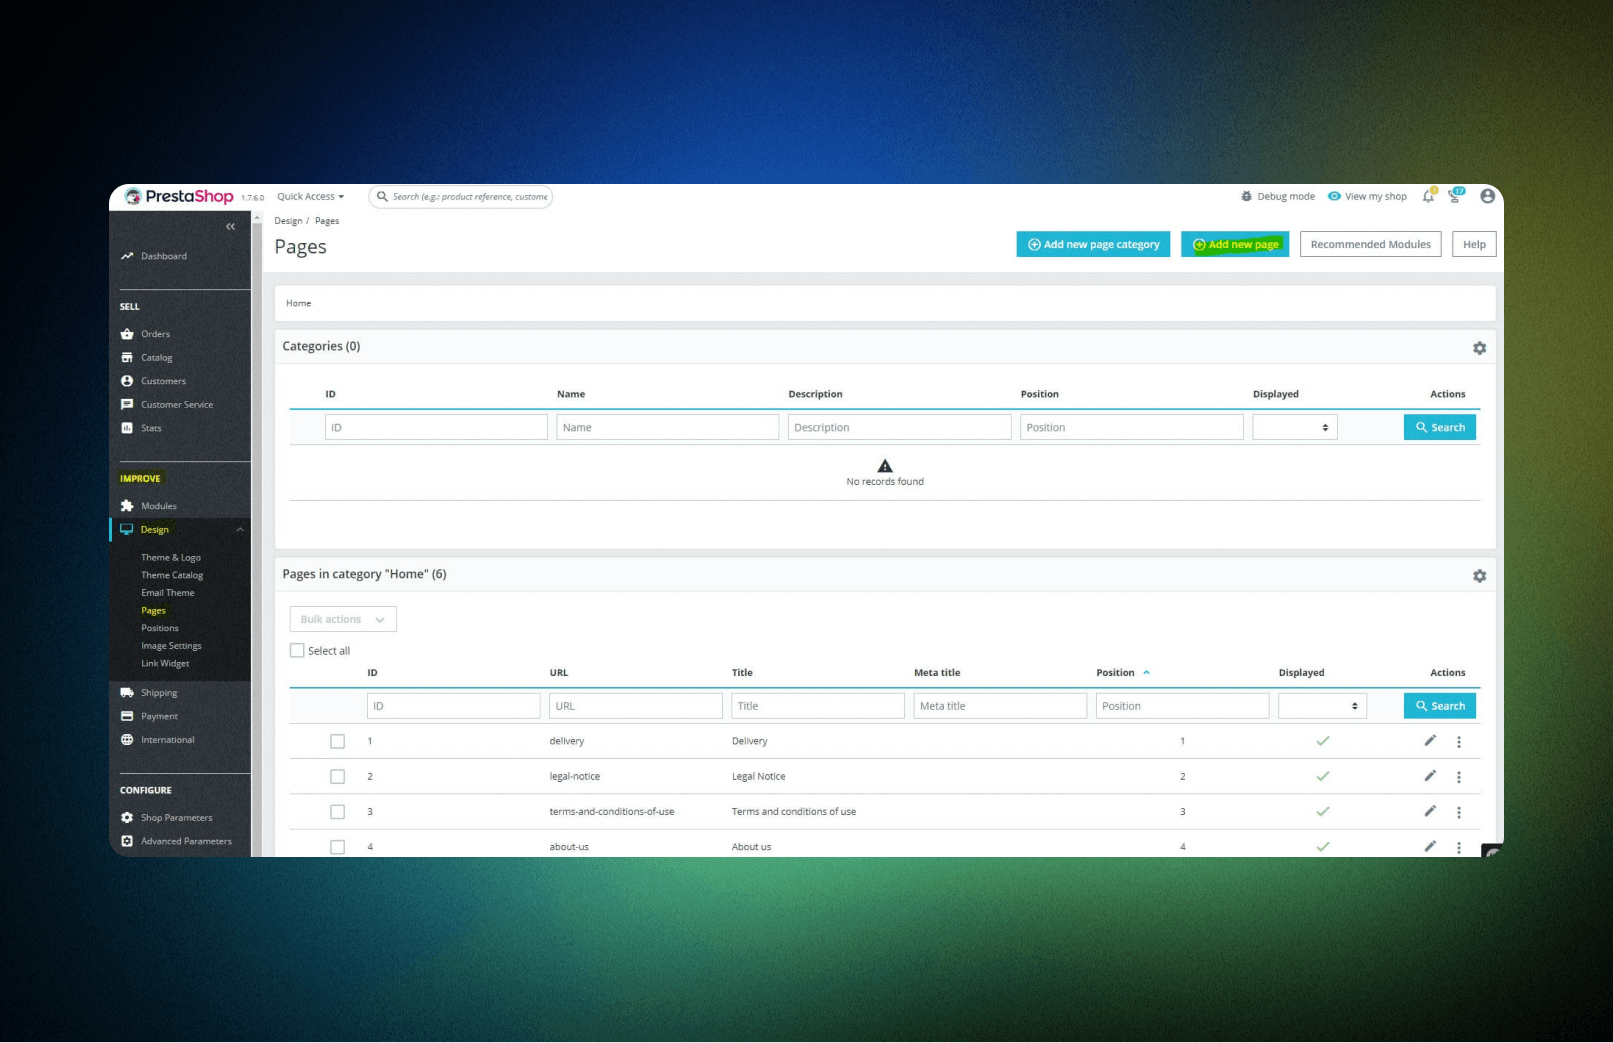Viewport: 1613px width, 1043px height.
Task: Sort pages by Position column header
Action: (x=1123, y=672)
